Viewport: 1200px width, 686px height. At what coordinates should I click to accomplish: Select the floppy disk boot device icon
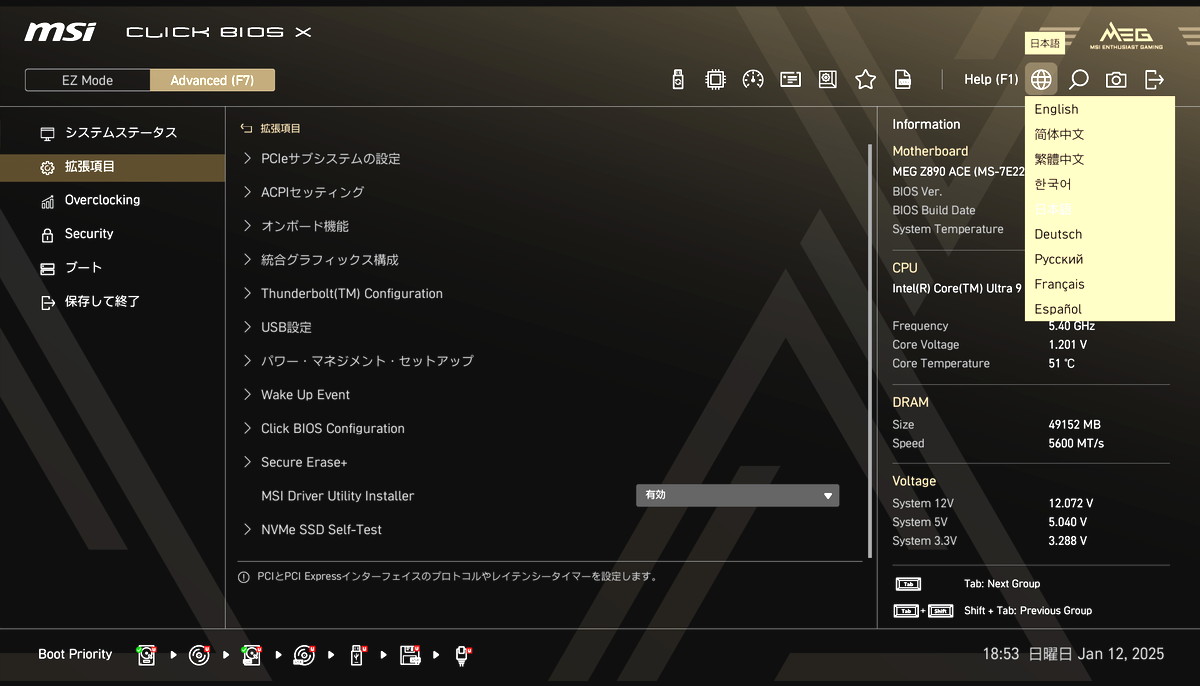(x=410, y=655)
